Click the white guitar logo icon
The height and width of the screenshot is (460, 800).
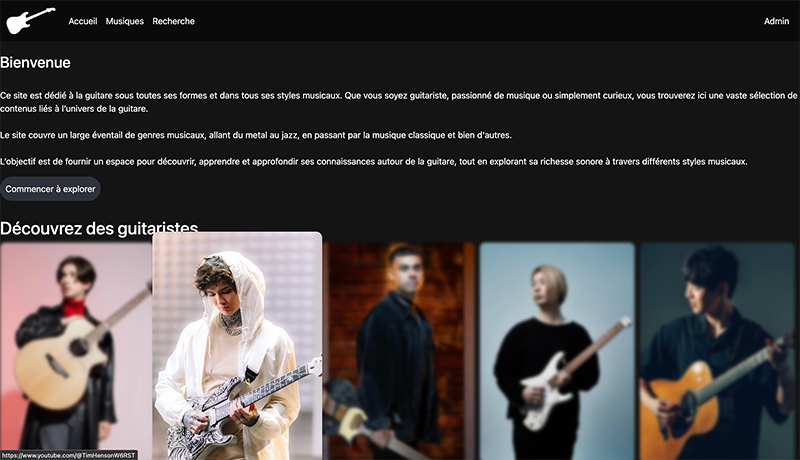[31, 20]
